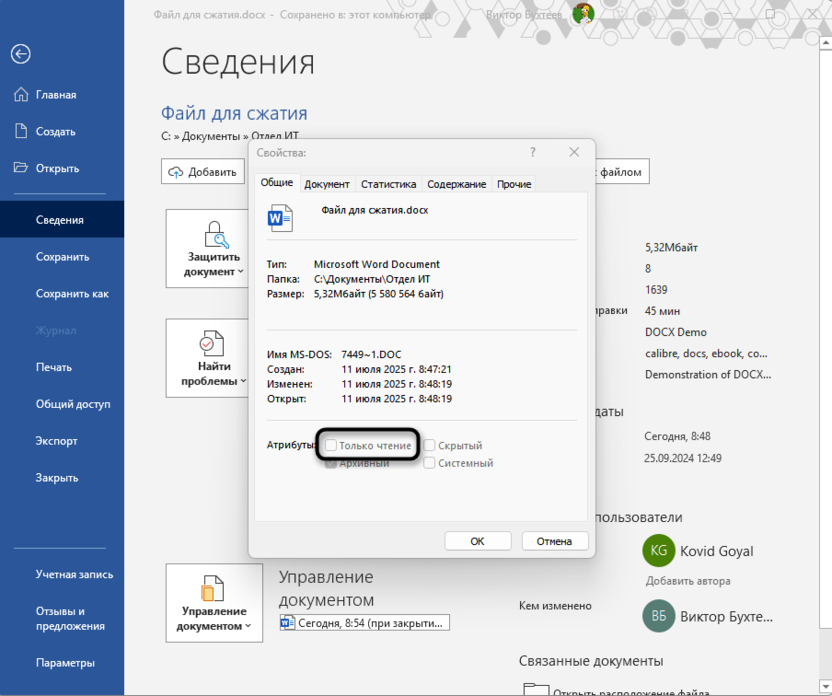Open Печать in the sidebar
The height and width of the screenshot is (696, 832).
click(62, 367)
